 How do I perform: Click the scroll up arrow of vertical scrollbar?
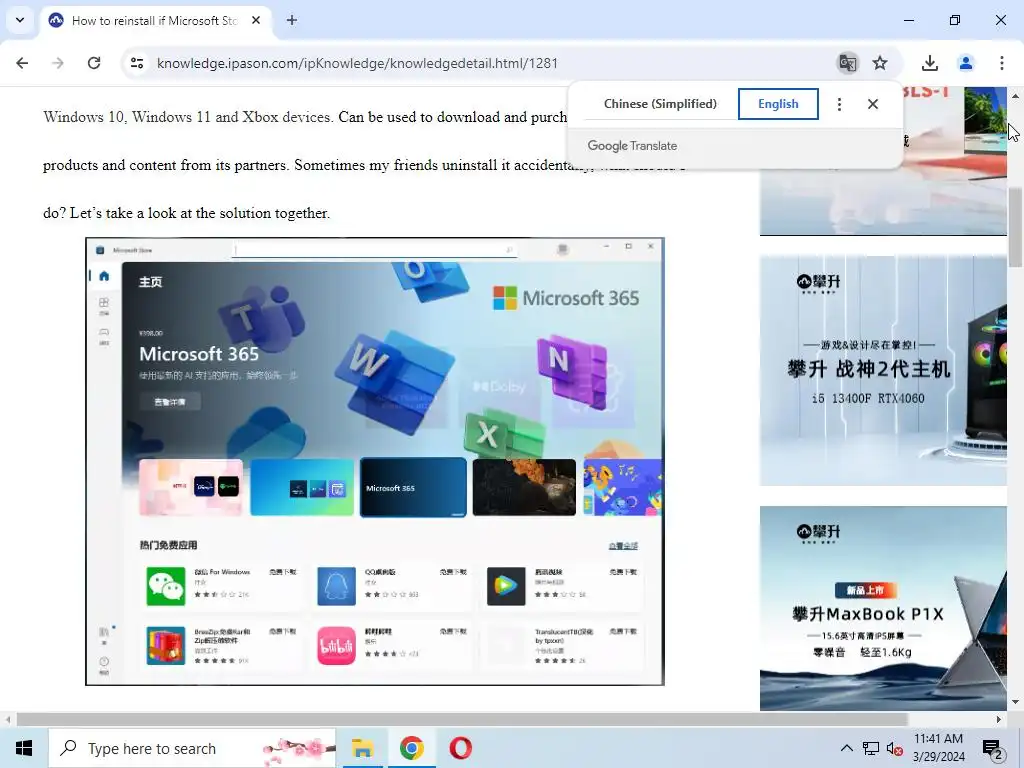pos(1015,95)
